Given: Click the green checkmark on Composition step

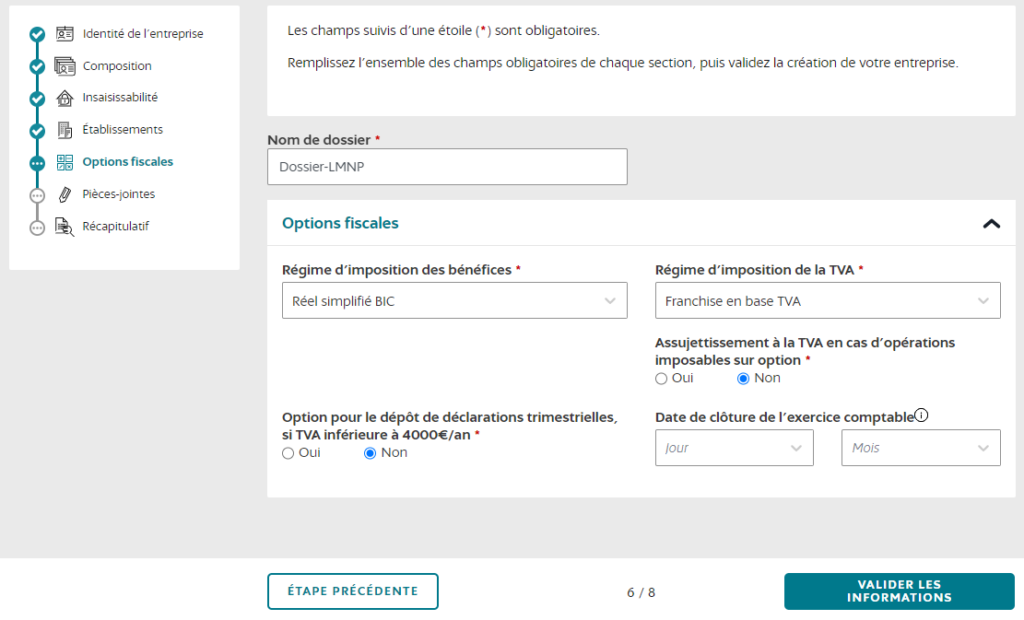Looking at the screenshot, I should click(x=37, y=65).
